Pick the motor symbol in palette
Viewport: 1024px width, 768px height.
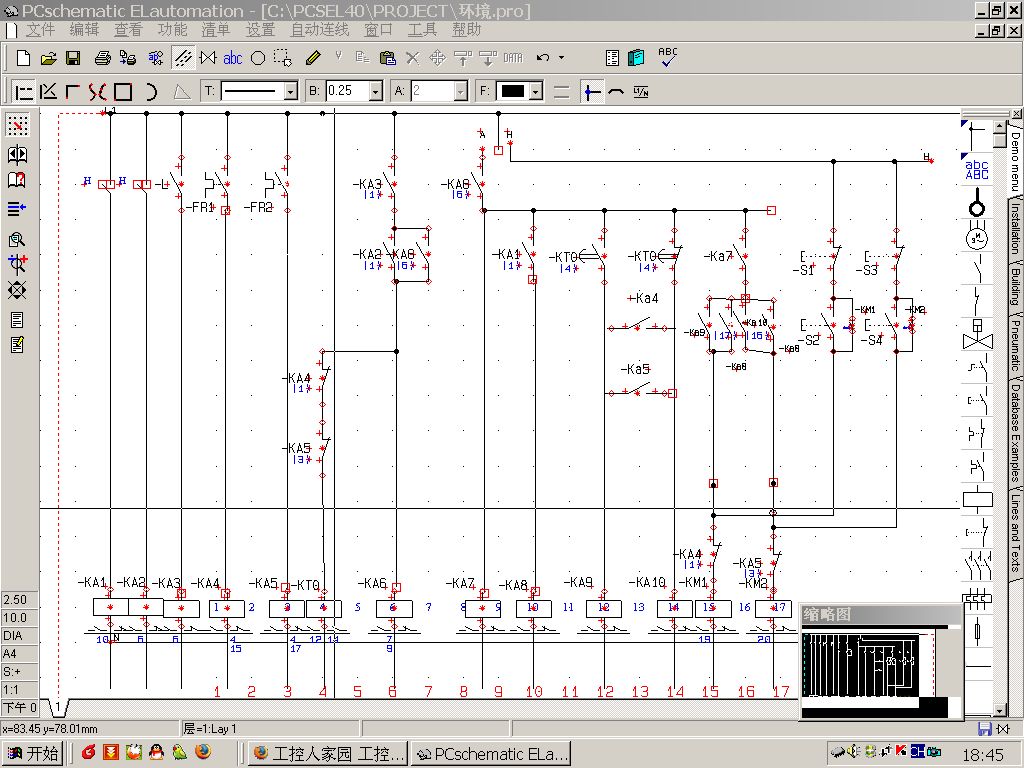click(976, 238)
